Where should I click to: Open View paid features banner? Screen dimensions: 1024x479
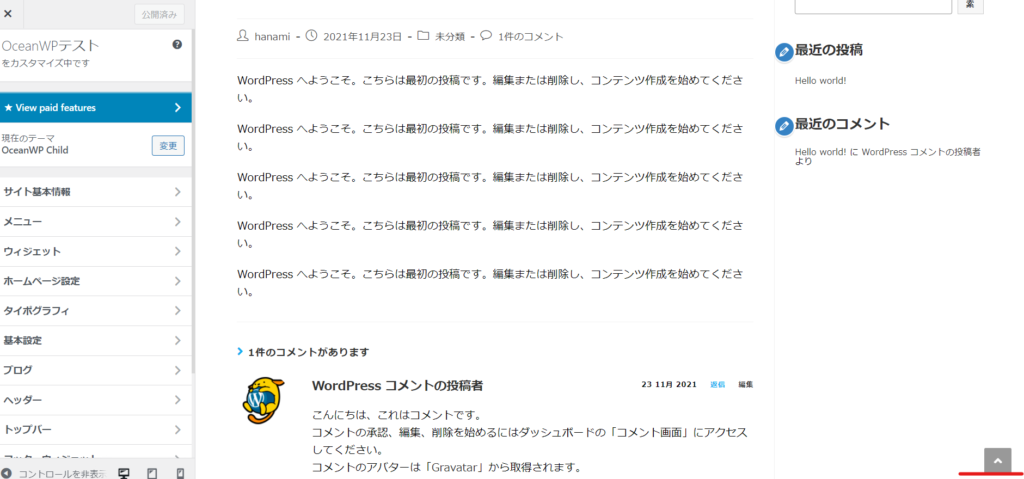pyautogui.click(x=96, y=108)
